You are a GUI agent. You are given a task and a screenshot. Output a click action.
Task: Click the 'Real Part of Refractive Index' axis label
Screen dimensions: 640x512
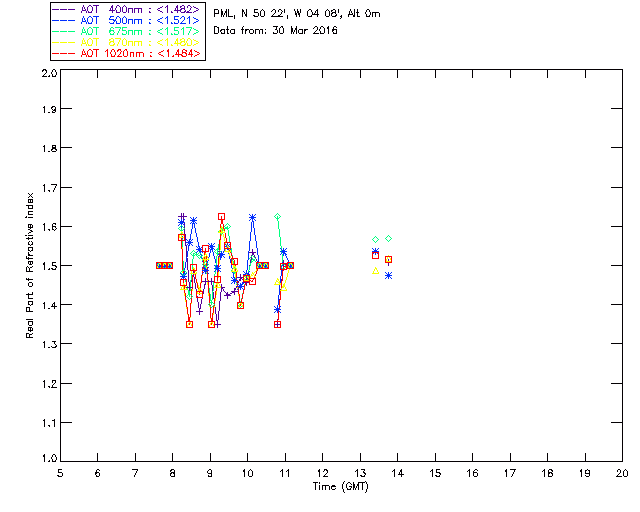point(30,265)
